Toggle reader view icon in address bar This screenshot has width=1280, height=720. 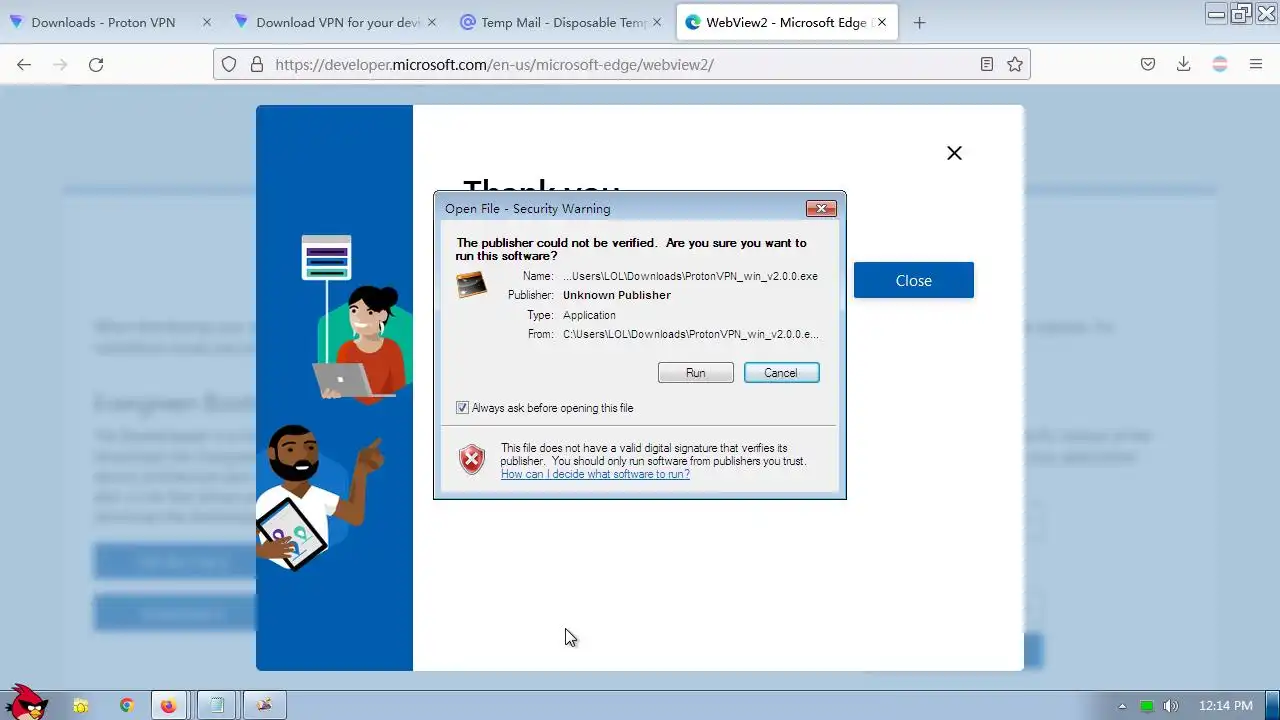[987, 64]
